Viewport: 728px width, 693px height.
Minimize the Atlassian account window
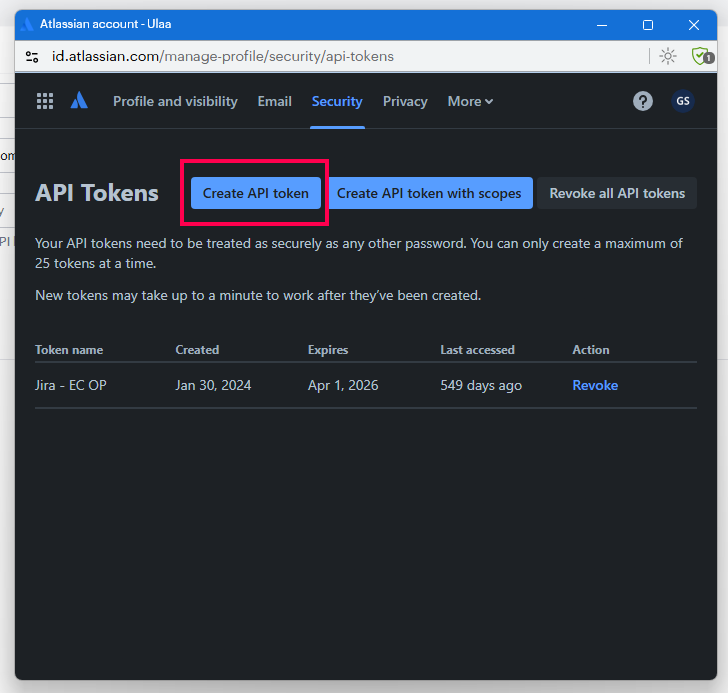[602, 25]
